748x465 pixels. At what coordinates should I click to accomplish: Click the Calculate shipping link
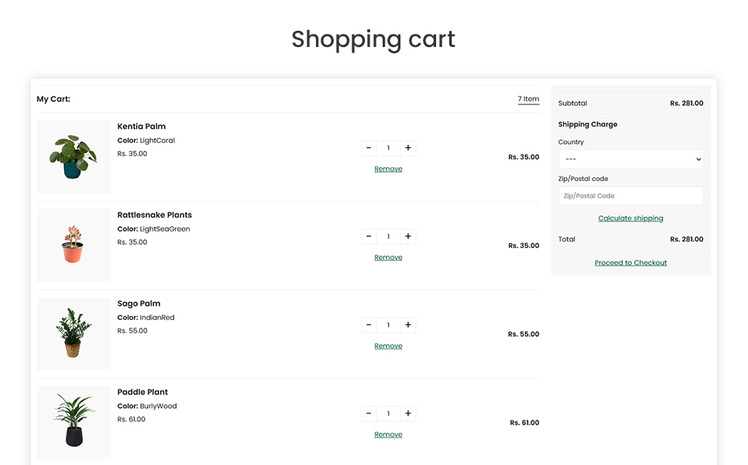[631, 218]
